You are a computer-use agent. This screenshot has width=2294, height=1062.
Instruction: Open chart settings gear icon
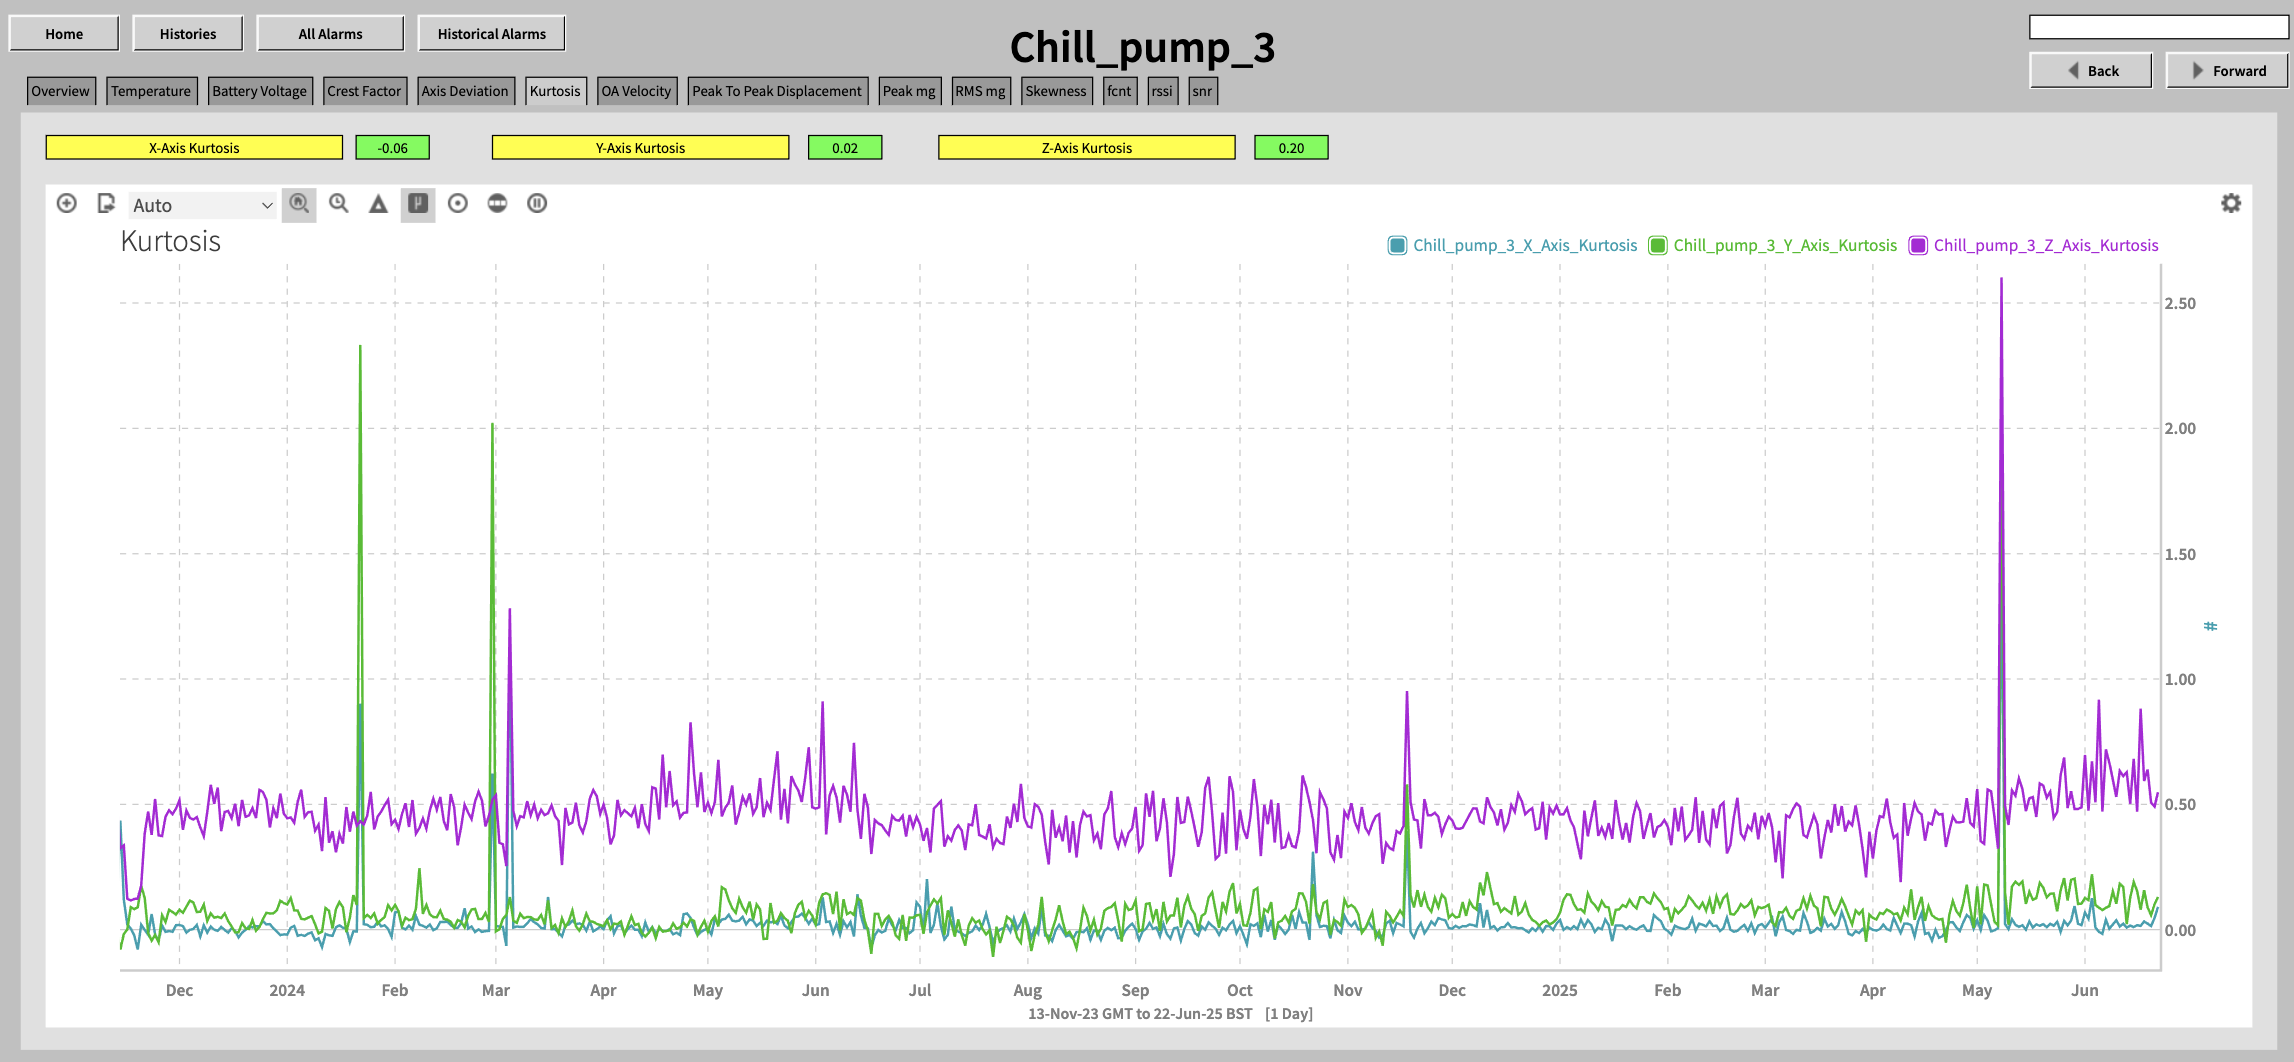click(x=2231, y=204)
